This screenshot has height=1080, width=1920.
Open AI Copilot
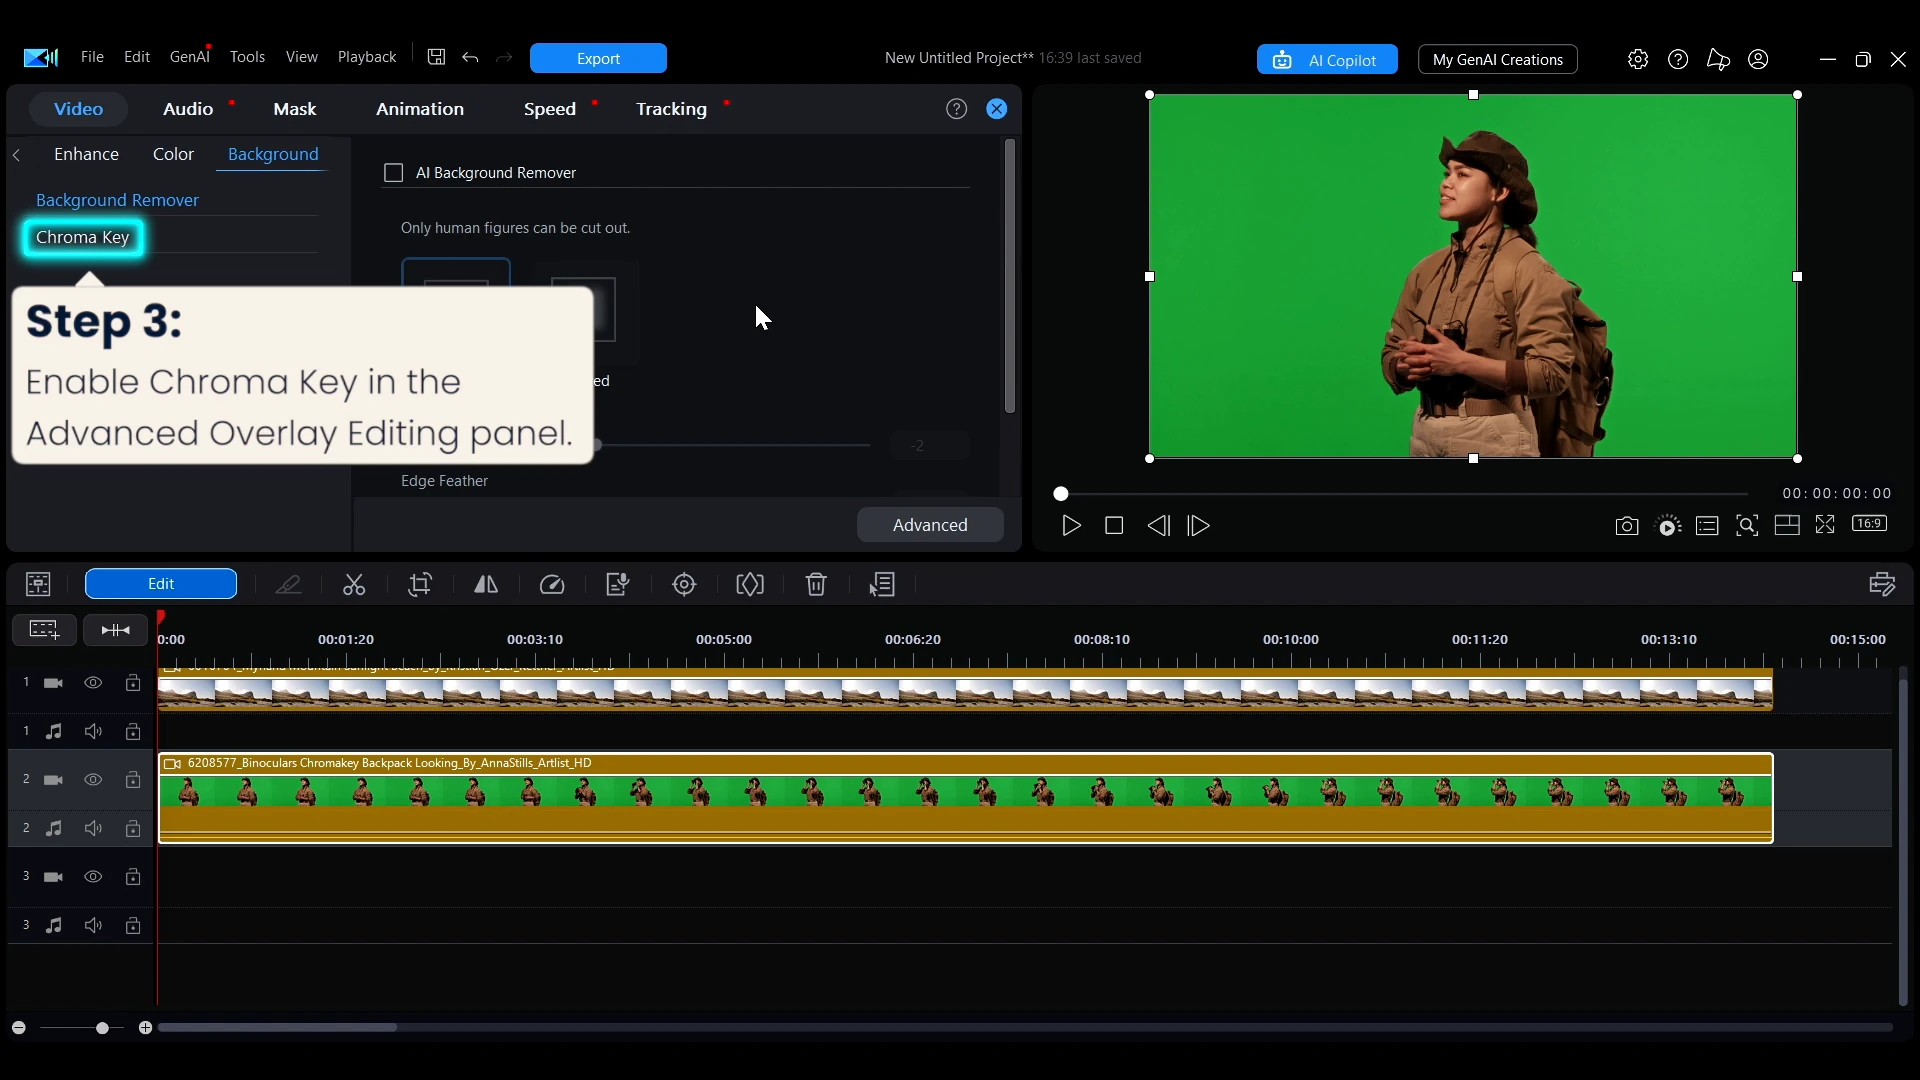coord(1327,60)
